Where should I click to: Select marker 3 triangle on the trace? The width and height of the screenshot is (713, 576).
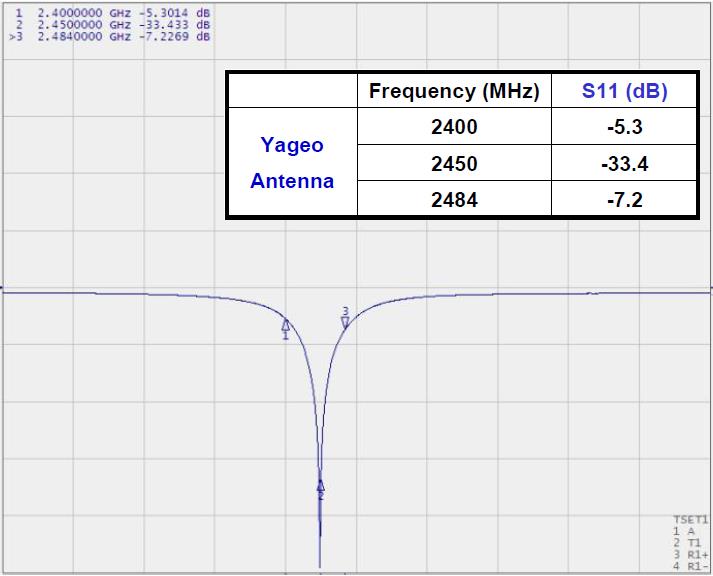coord(345,322)
